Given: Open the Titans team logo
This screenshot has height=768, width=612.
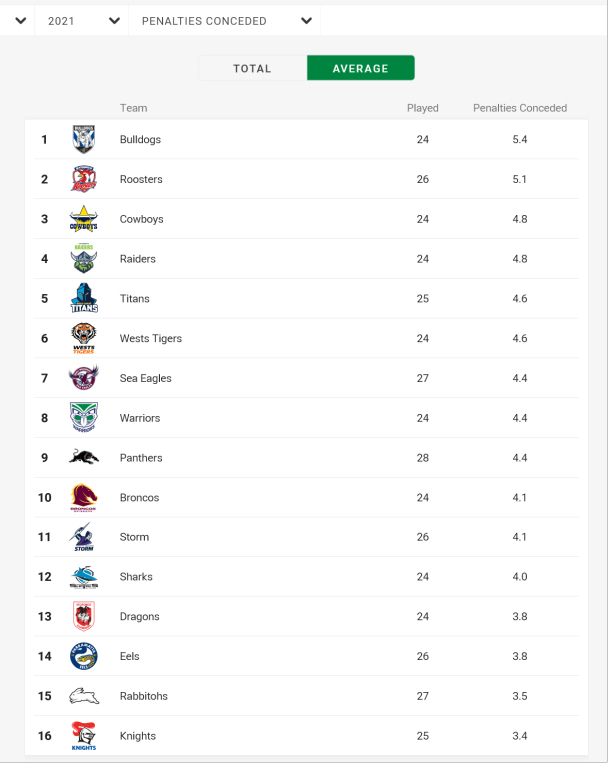Looking at the screenshot, I should point(84,298).
